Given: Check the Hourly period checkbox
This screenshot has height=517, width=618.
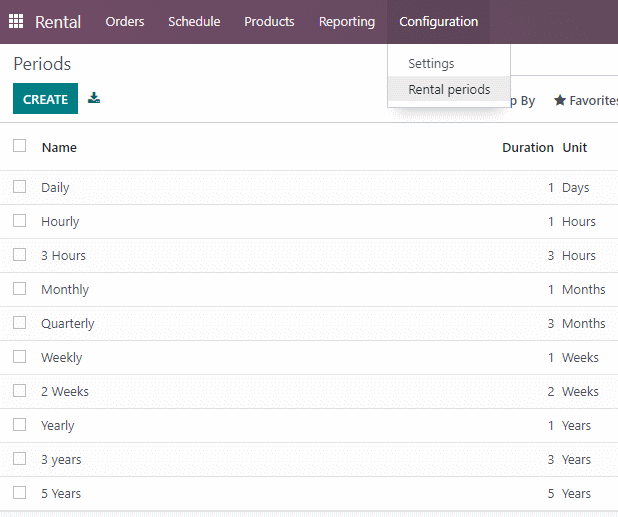Looking at the screenshot, I should tap(19, 221).
